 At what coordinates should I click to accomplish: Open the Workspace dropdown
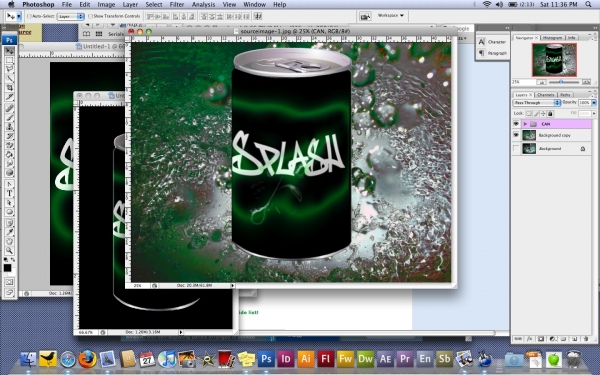(x=390, y=16)
